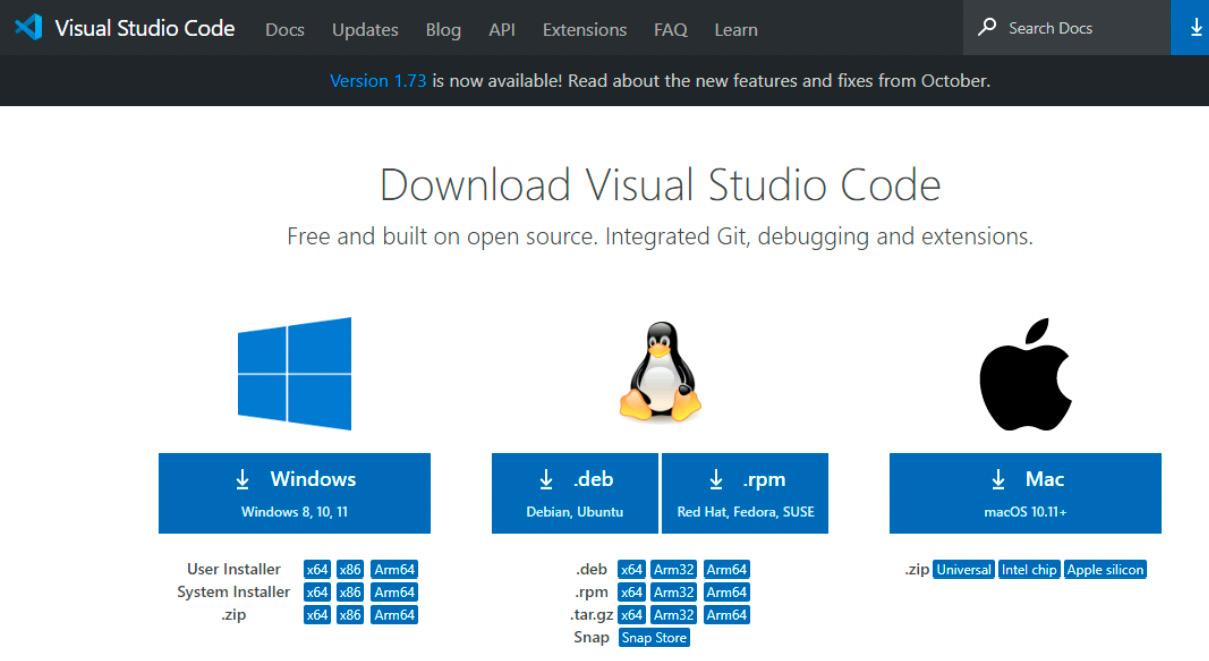Select API in the top navigation

click(502, 30)
